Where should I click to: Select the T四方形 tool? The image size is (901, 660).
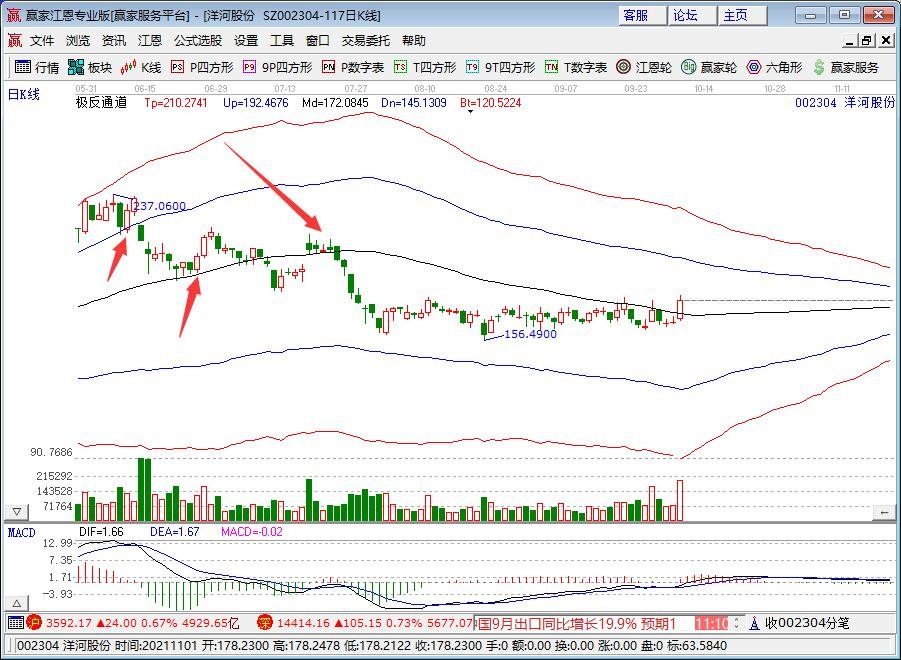[x=425, y=67]
